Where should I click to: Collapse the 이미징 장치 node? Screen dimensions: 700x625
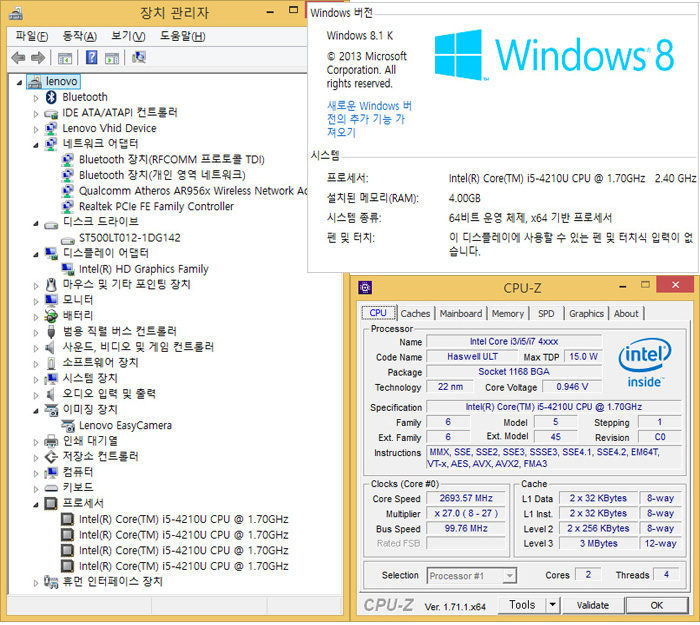[x=36, y=411]
